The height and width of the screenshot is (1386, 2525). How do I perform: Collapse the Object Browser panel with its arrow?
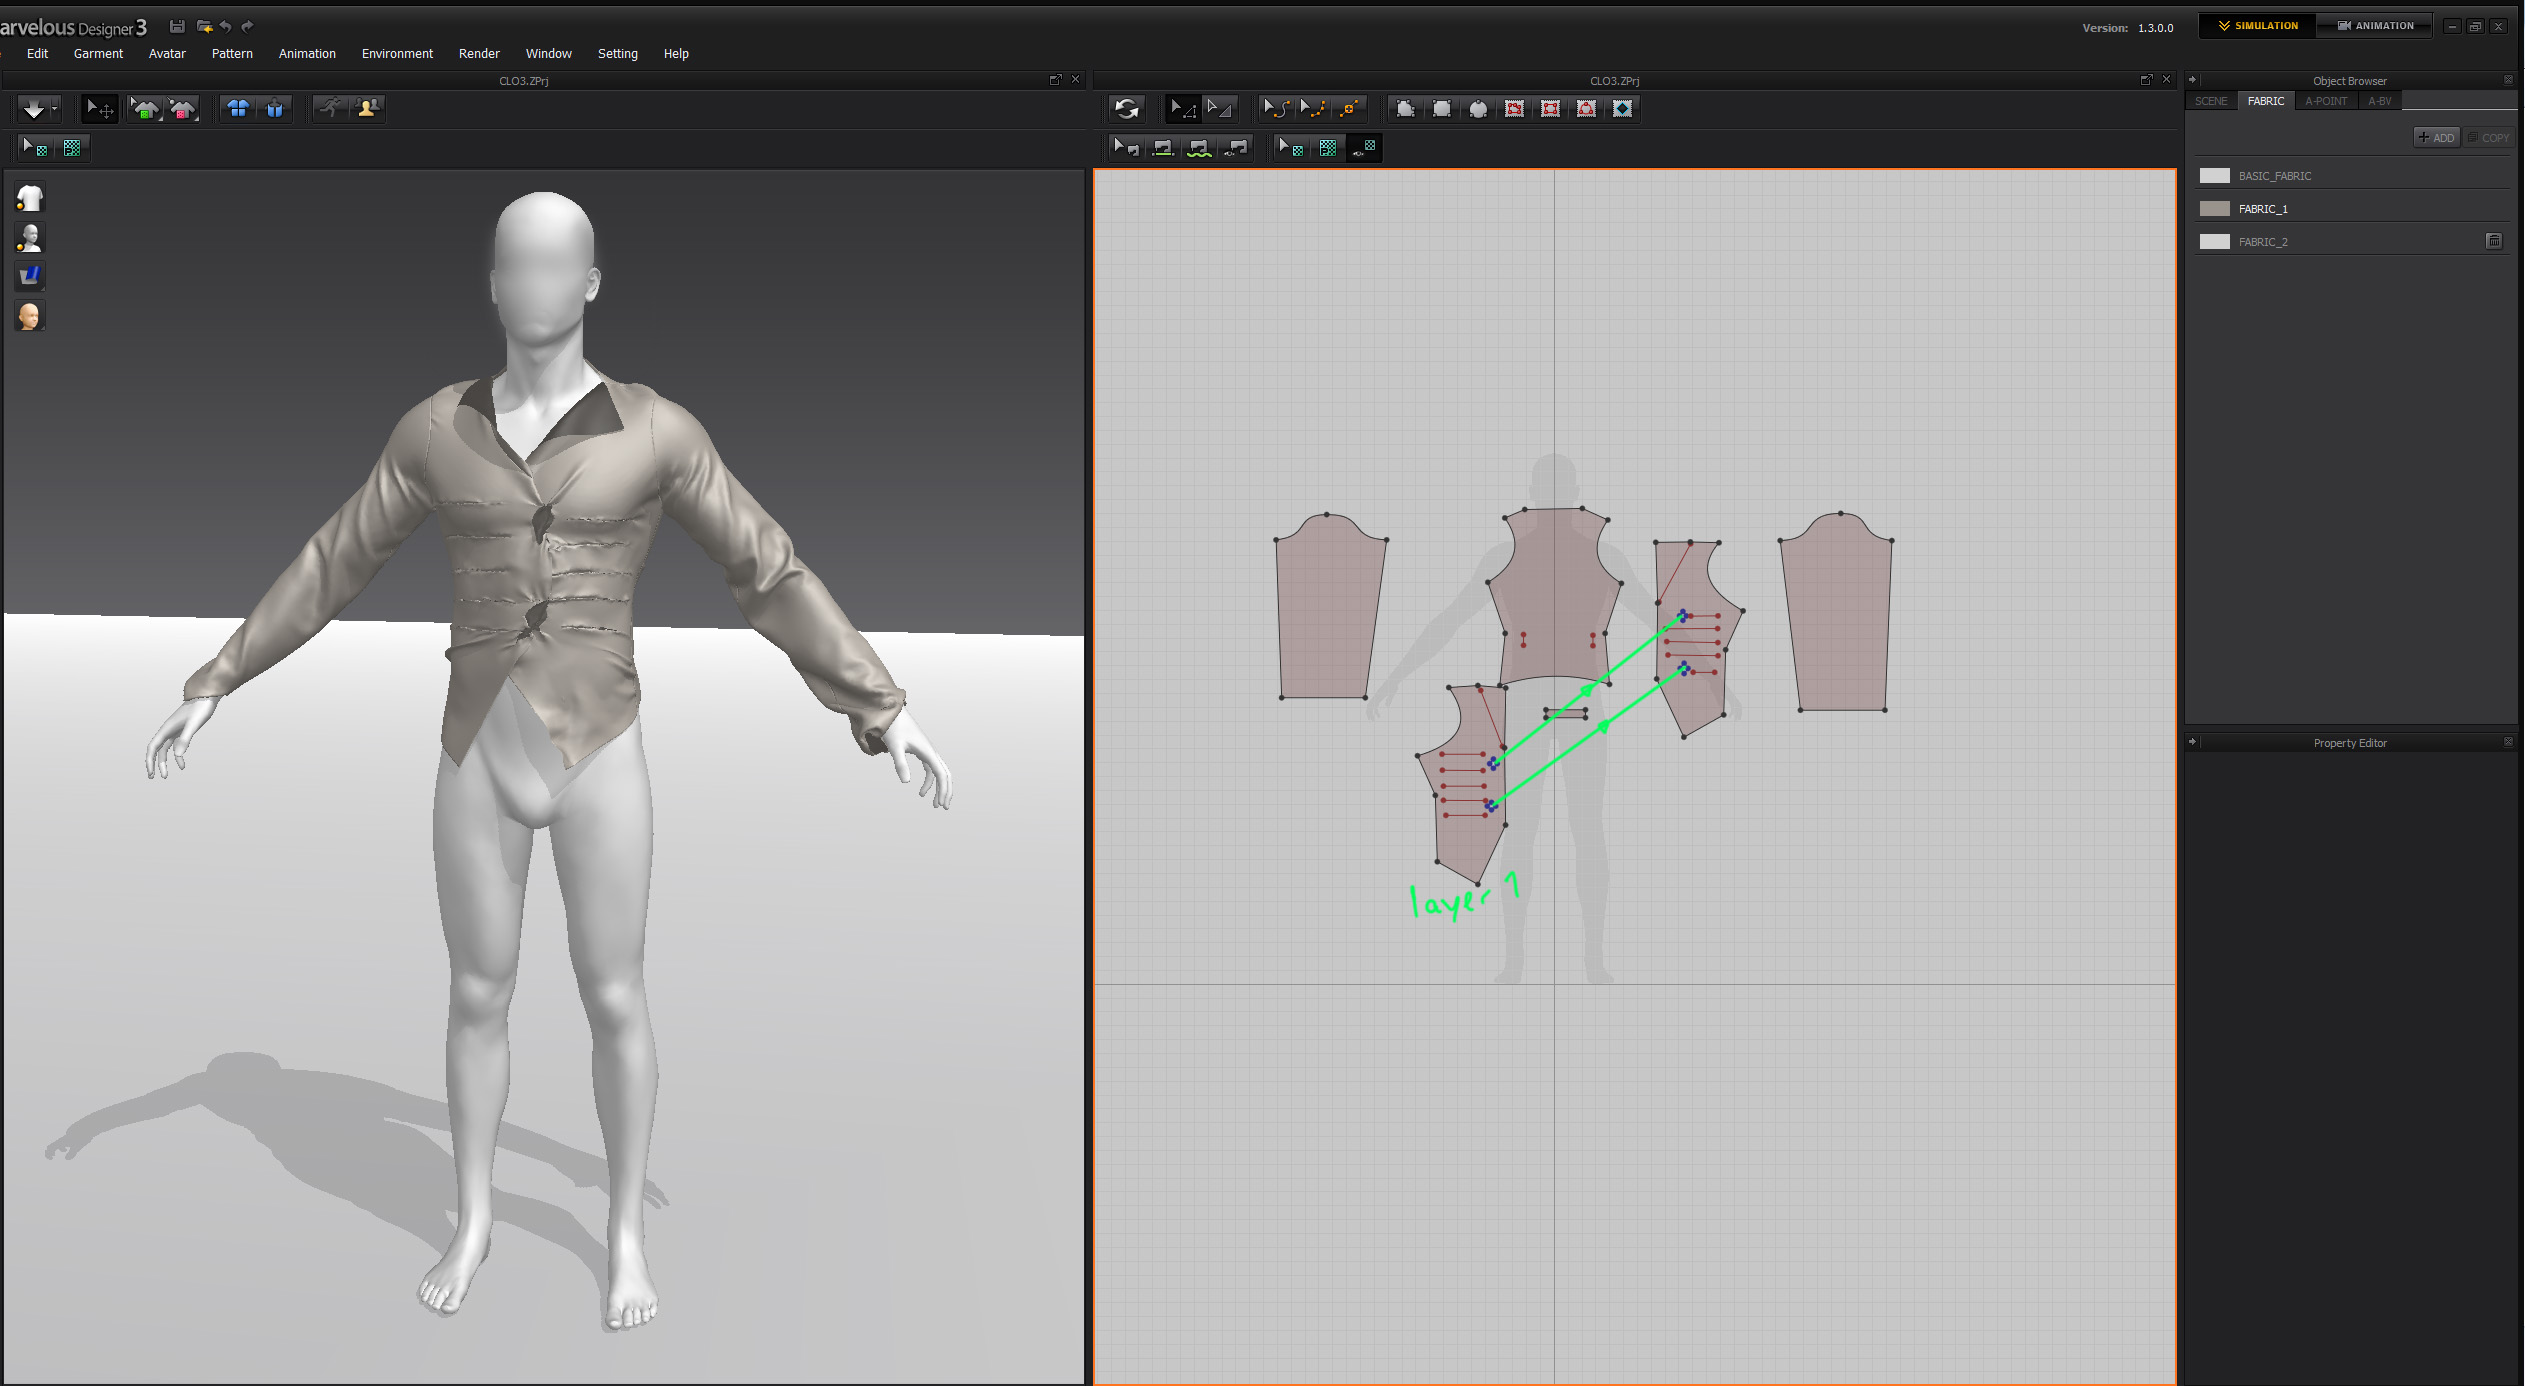(x=2192, y=80)
